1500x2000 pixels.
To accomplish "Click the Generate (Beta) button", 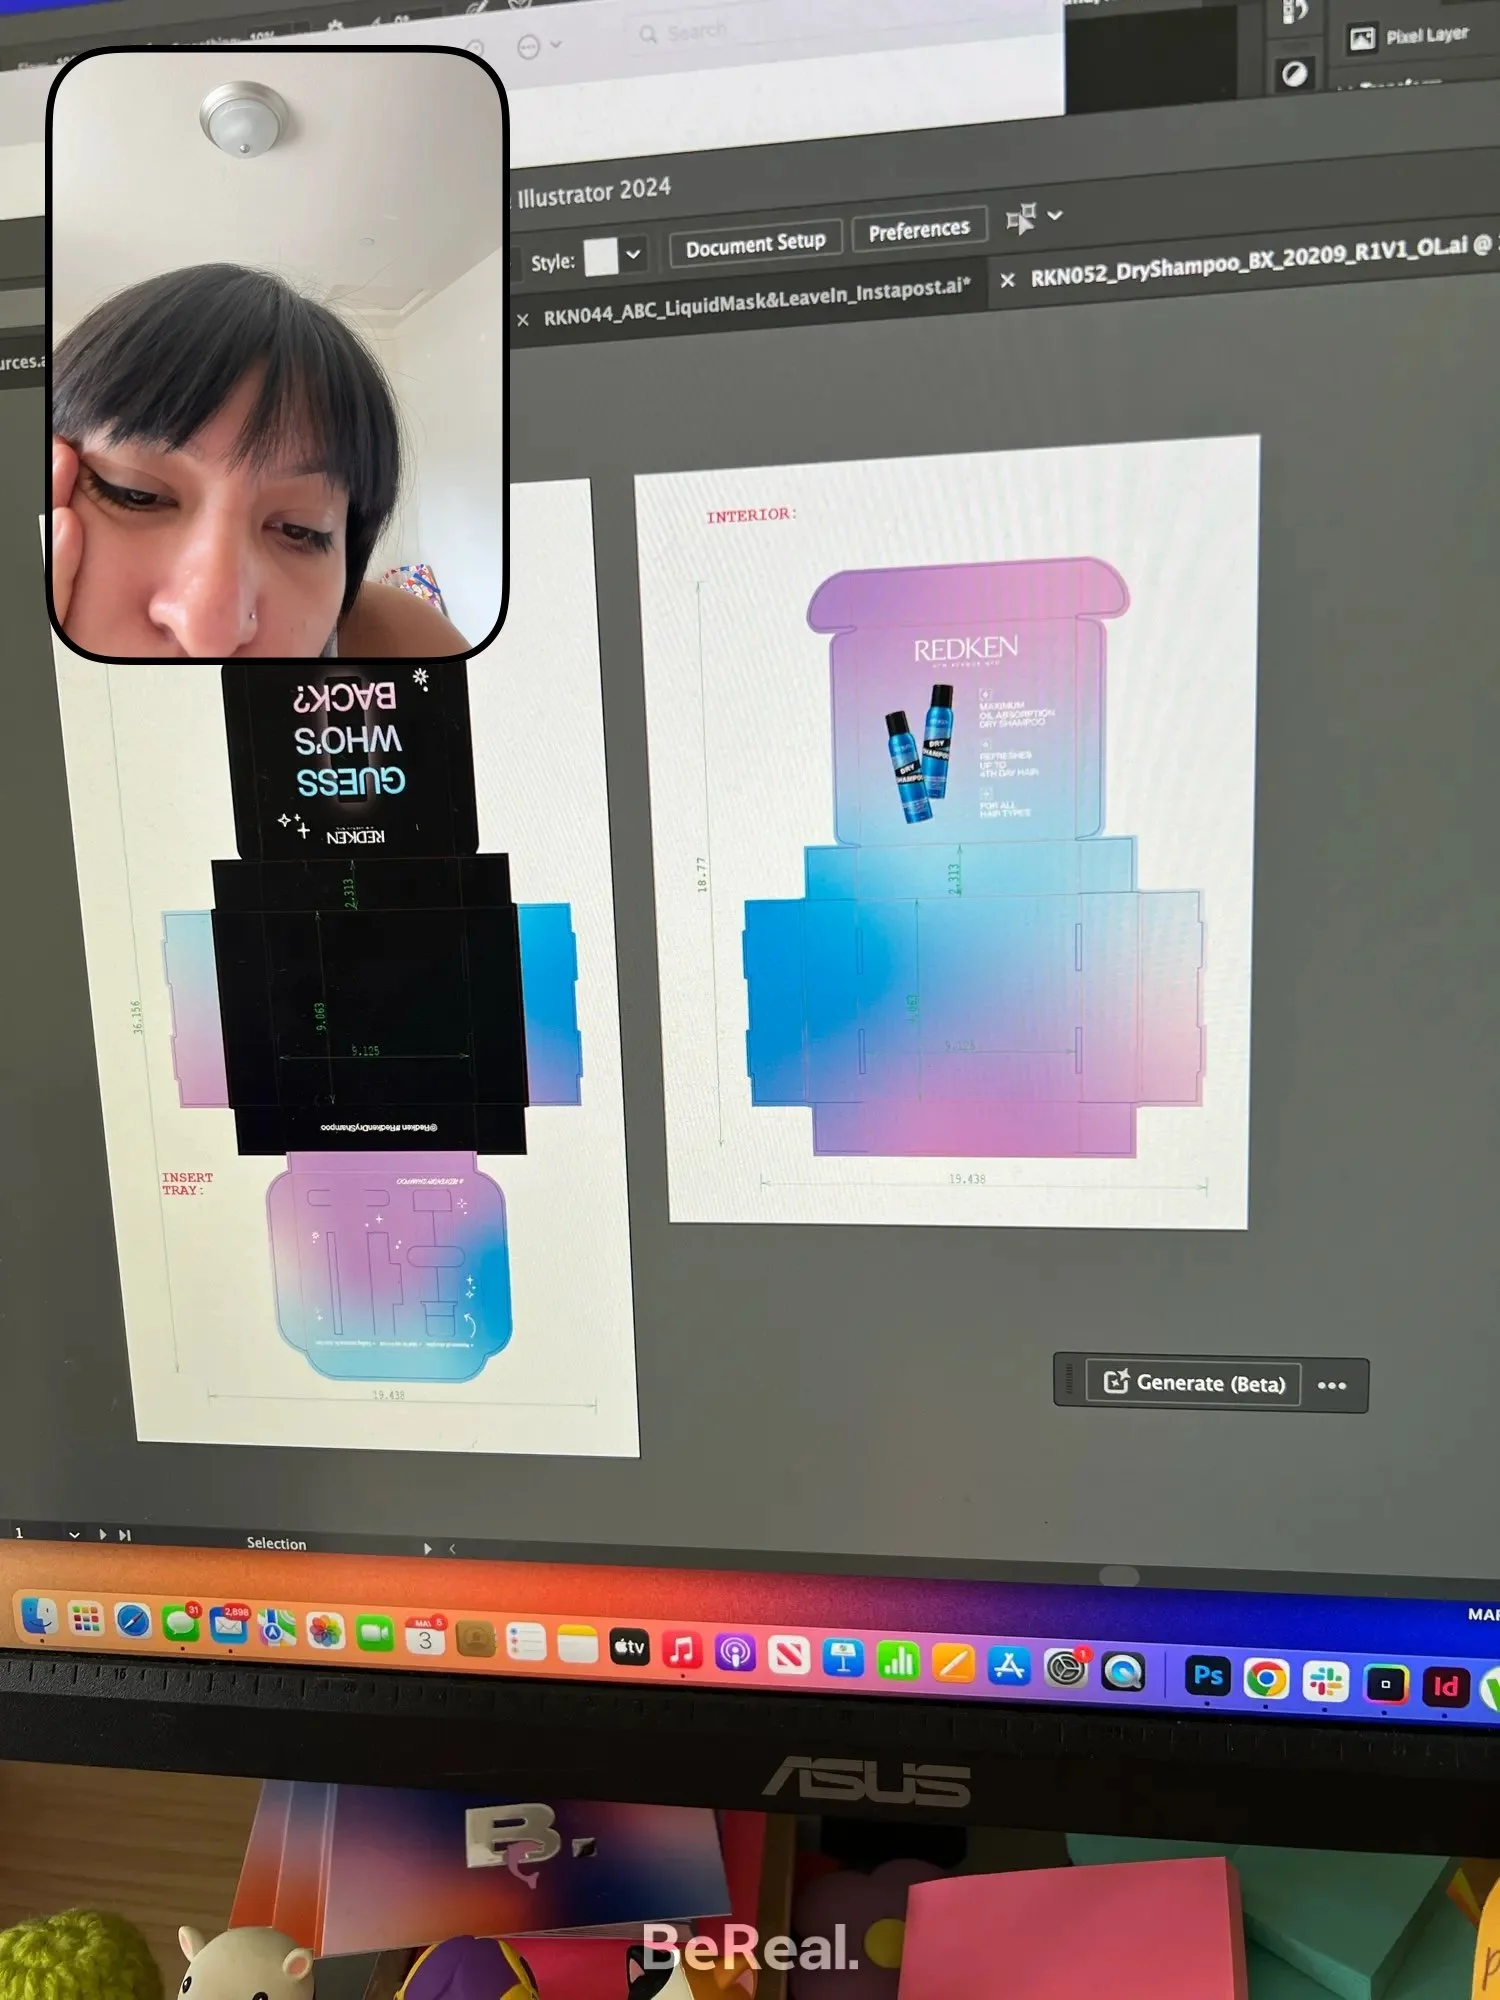I will 1193,1383.
